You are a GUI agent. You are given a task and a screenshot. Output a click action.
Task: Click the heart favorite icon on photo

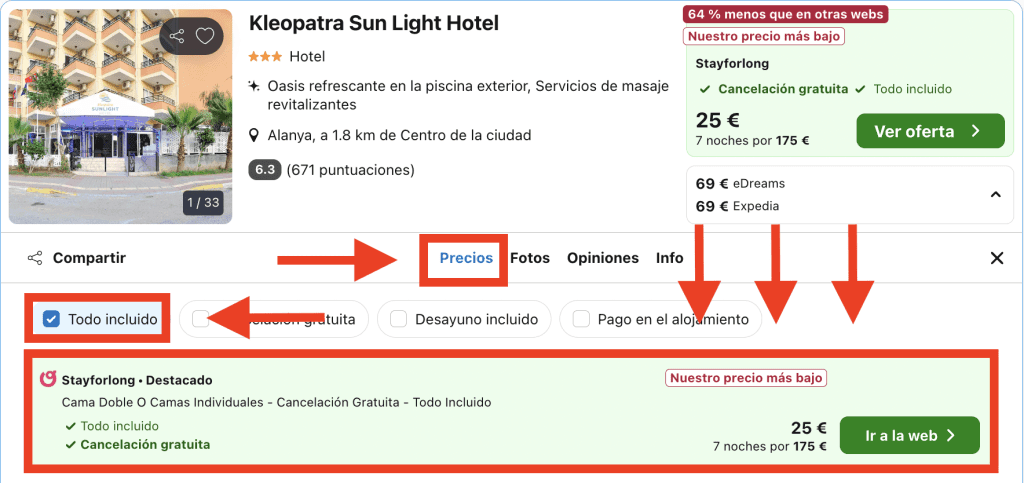205,37
